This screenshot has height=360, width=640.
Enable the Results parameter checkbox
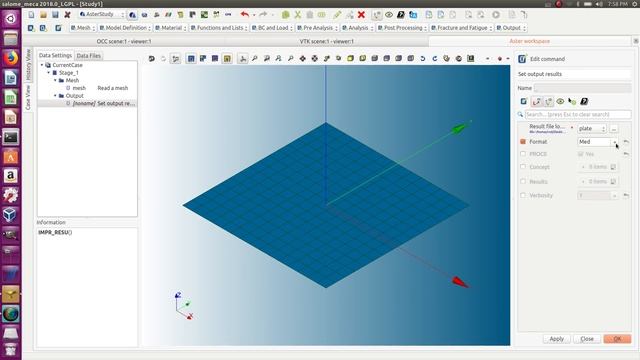click(x=523, y=181)
